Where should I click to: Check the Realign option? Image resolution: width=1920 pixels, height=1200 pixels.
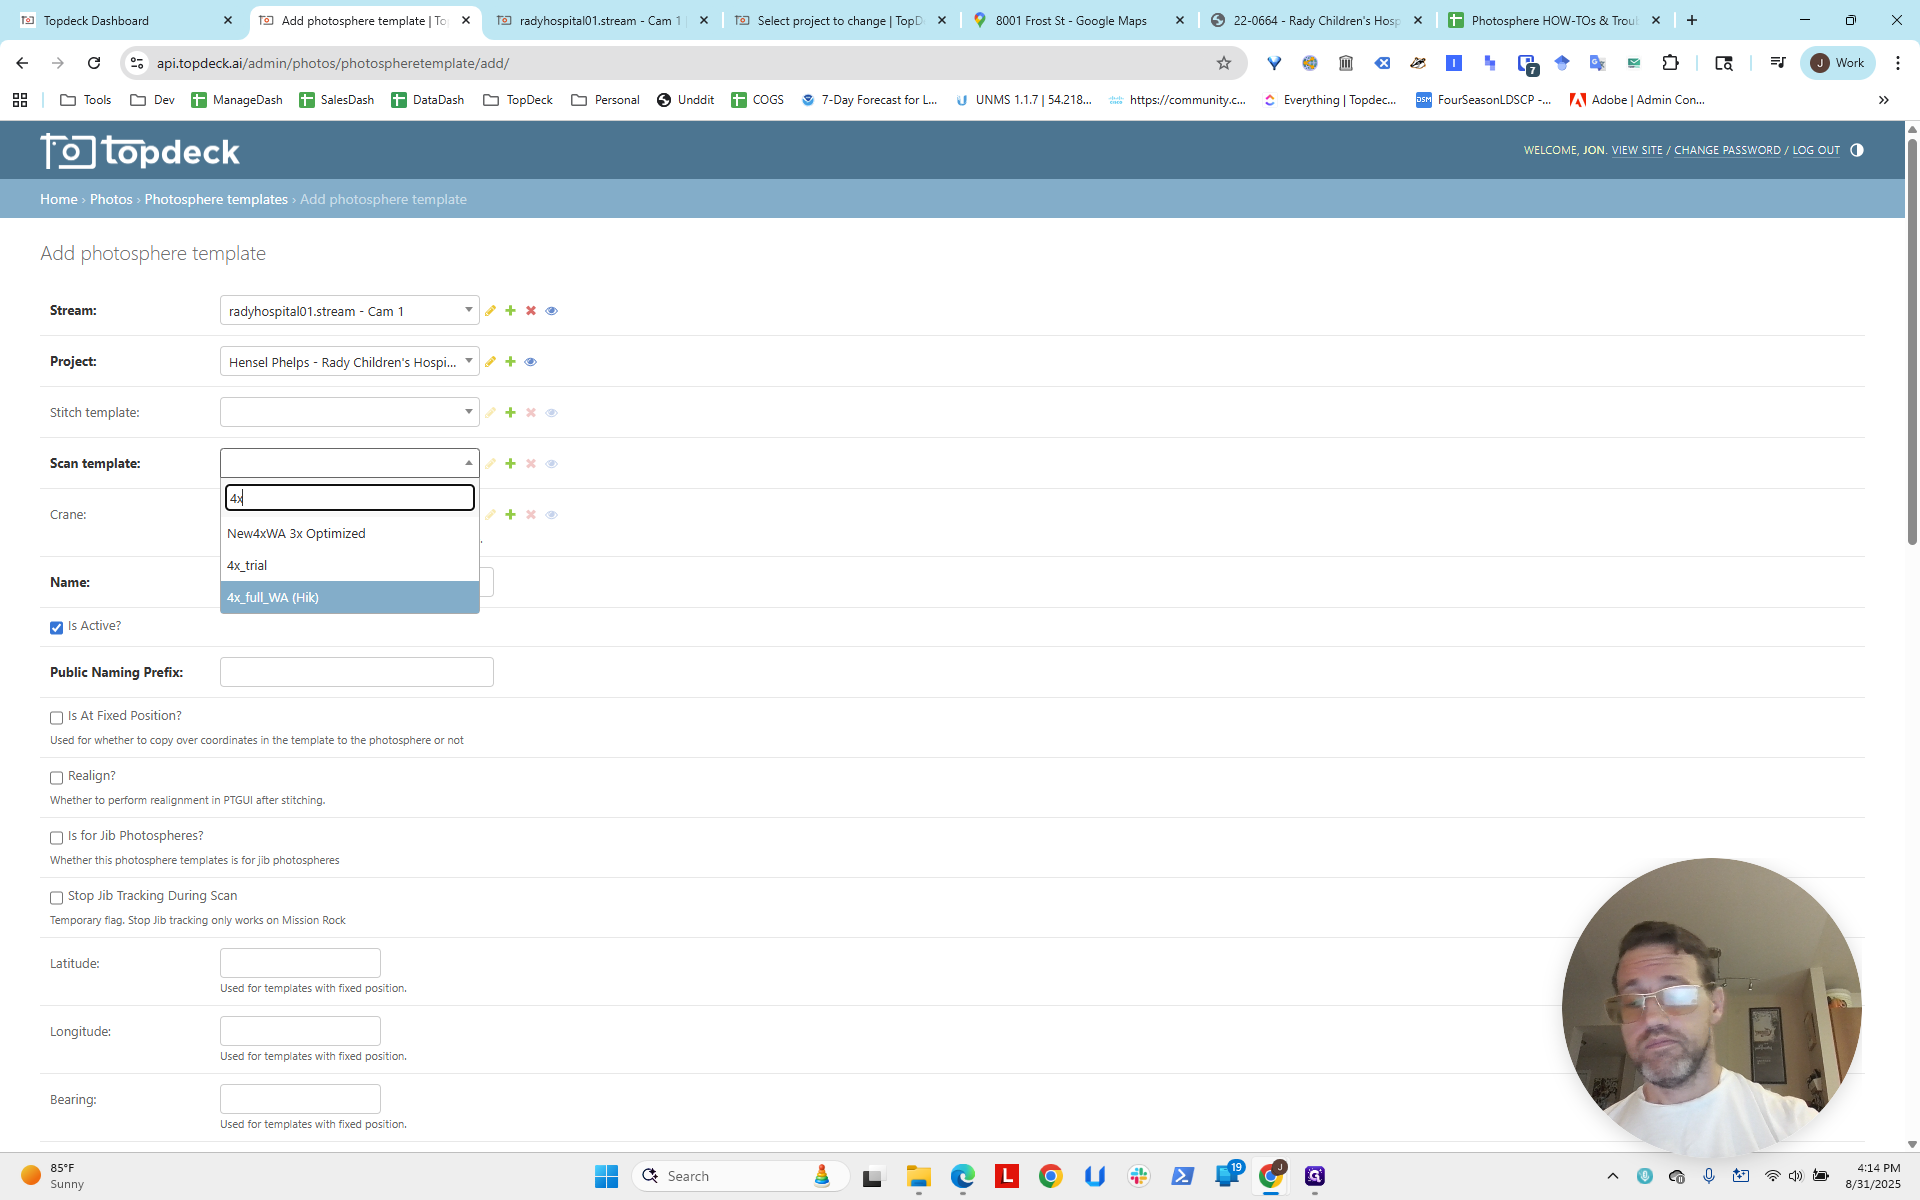coord(56,778)
